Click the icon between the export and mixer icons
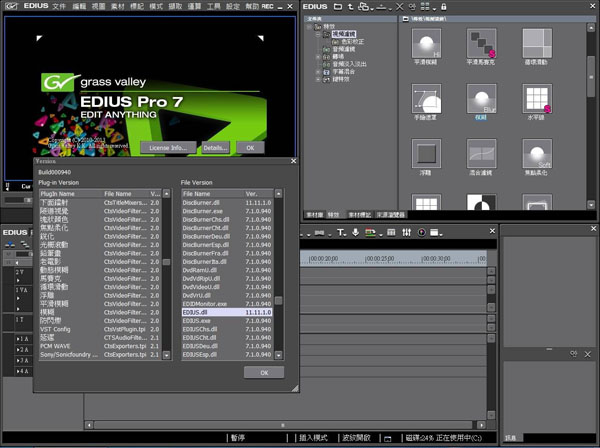 (391, 232)
